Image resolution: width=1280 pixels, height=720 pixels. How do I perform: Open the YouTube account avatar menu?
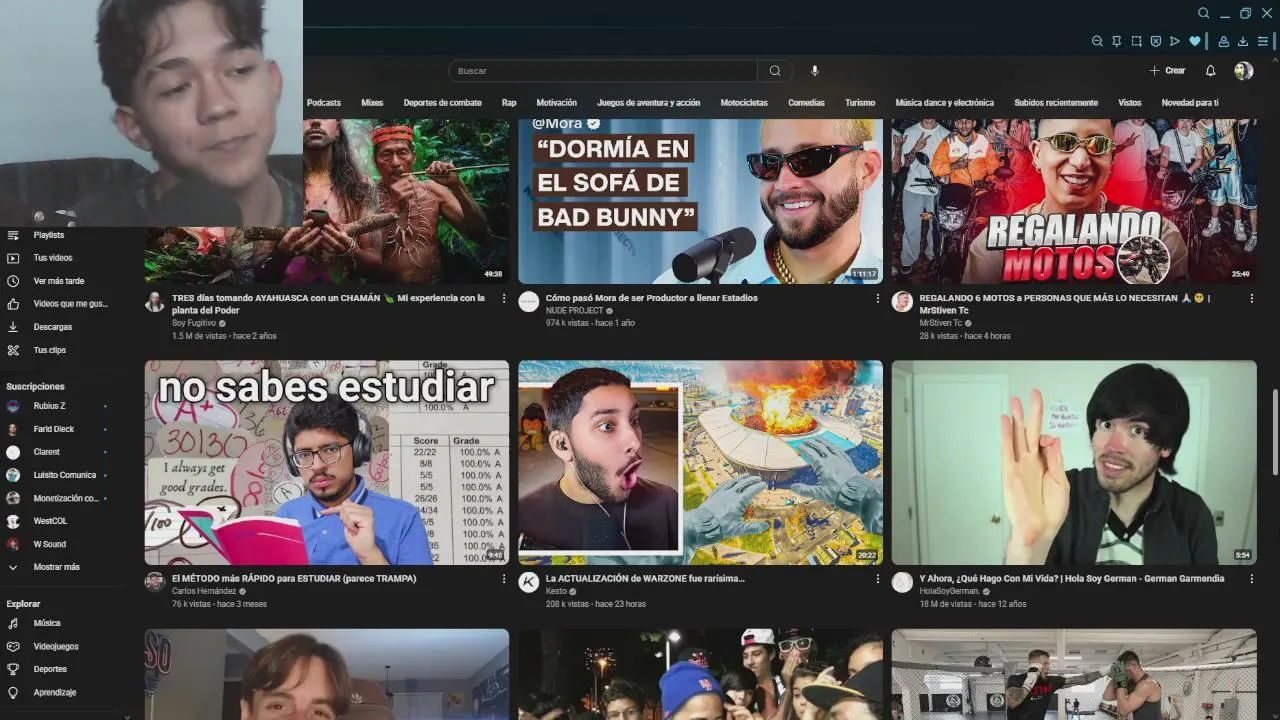point(1243,71)
